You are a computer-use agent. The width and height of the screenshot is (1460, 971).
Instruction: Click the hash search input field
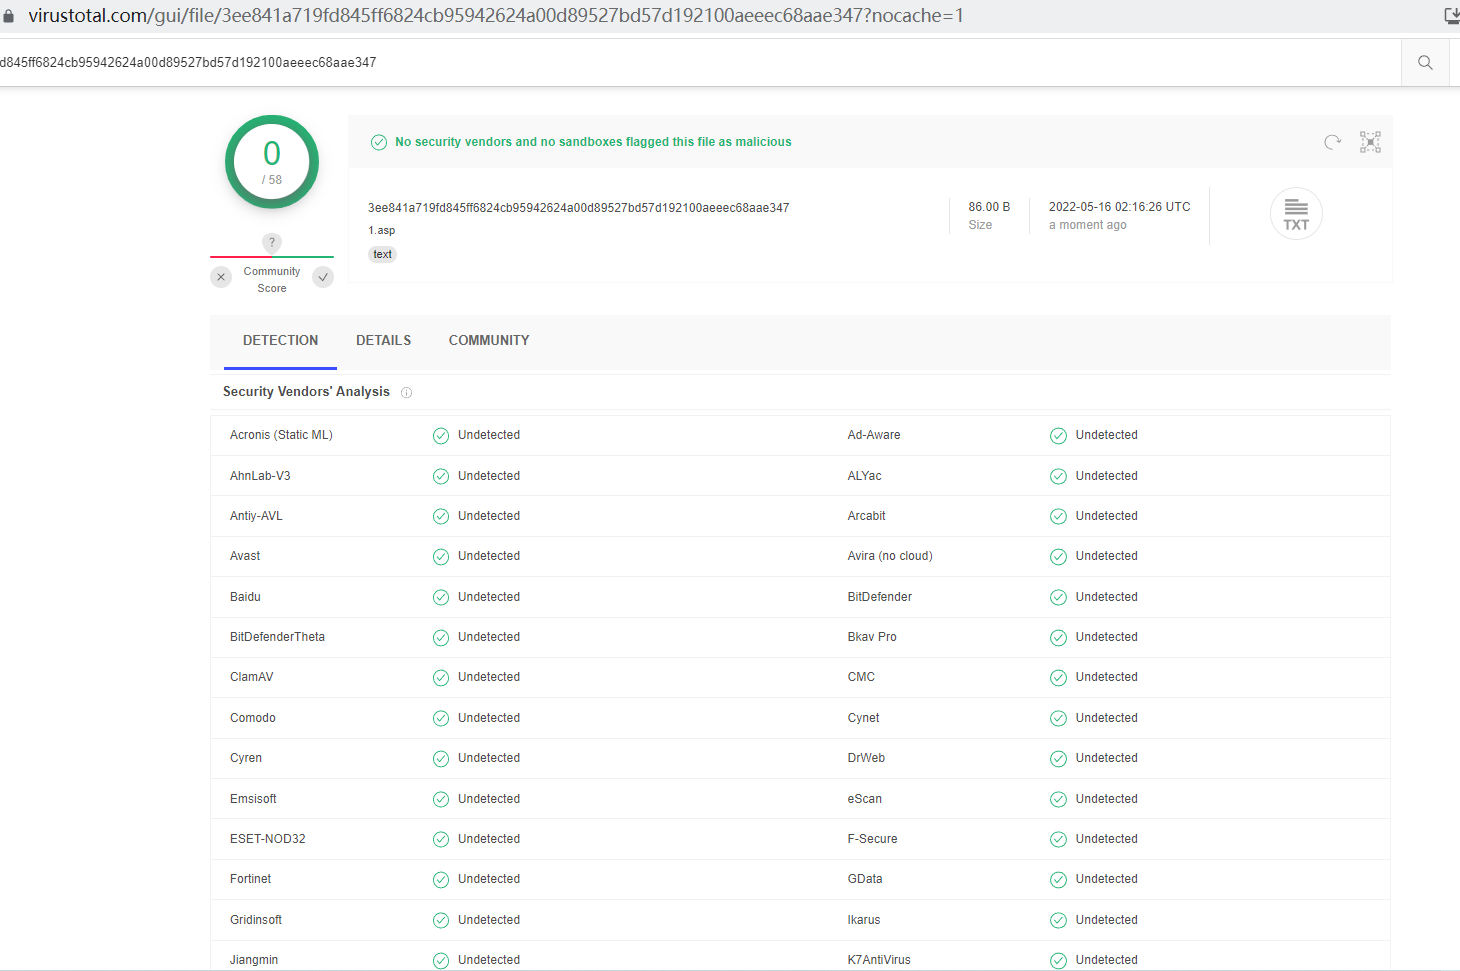(700, 62)
